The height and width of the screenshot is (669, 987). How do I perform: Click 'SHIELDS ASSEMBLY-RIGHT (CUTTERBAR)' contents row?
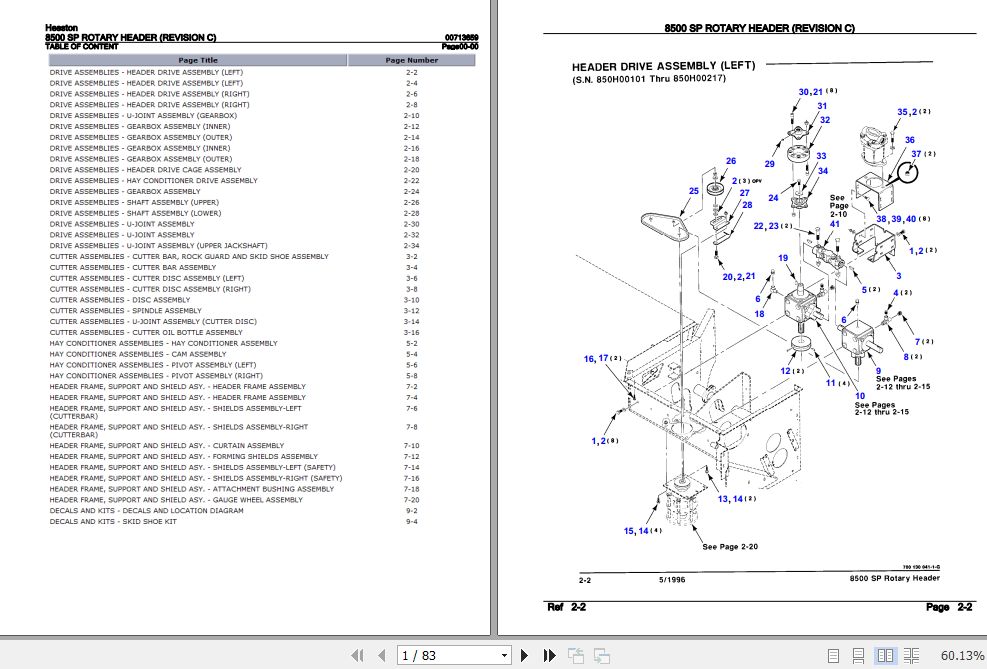pyautogui.click(x=262, y=430)
